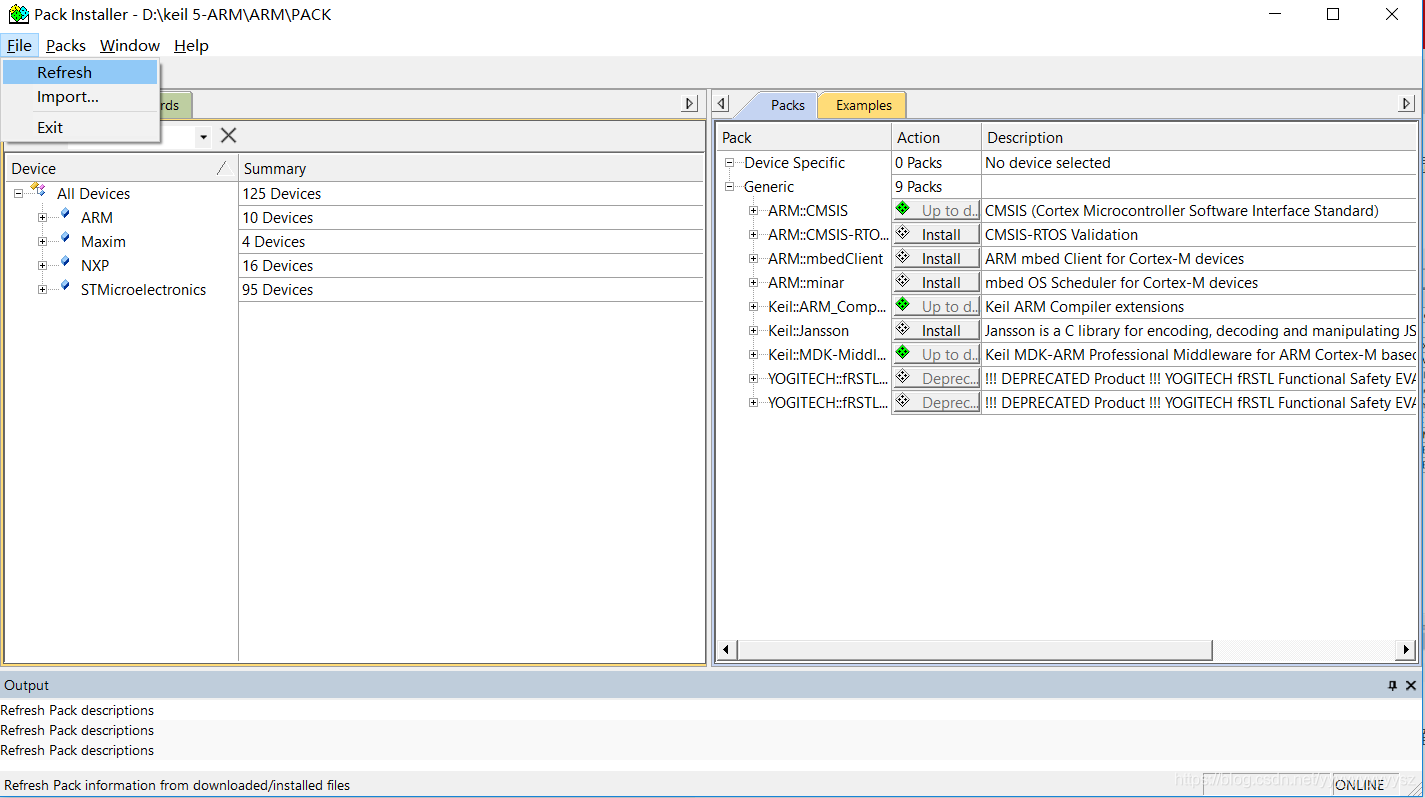Viewport: 1425px width, 798px height.
Task: Expand the ARM::minar pack
Action: coord(754,283)
